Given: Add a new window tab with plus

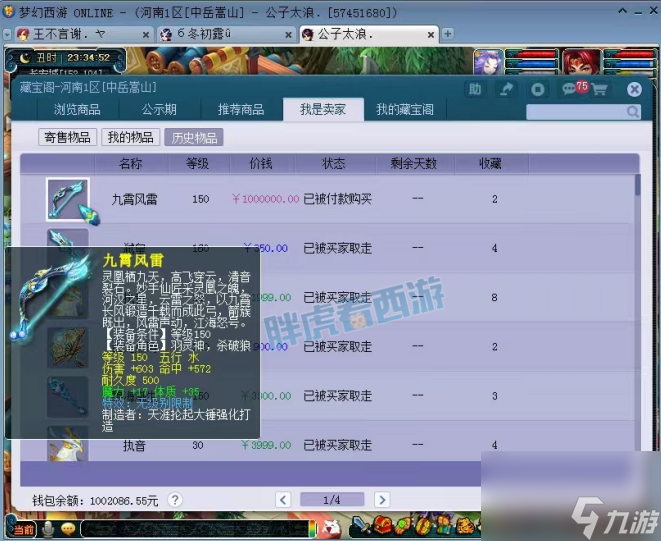Looking at the screenshot, I should click(447, 33).
